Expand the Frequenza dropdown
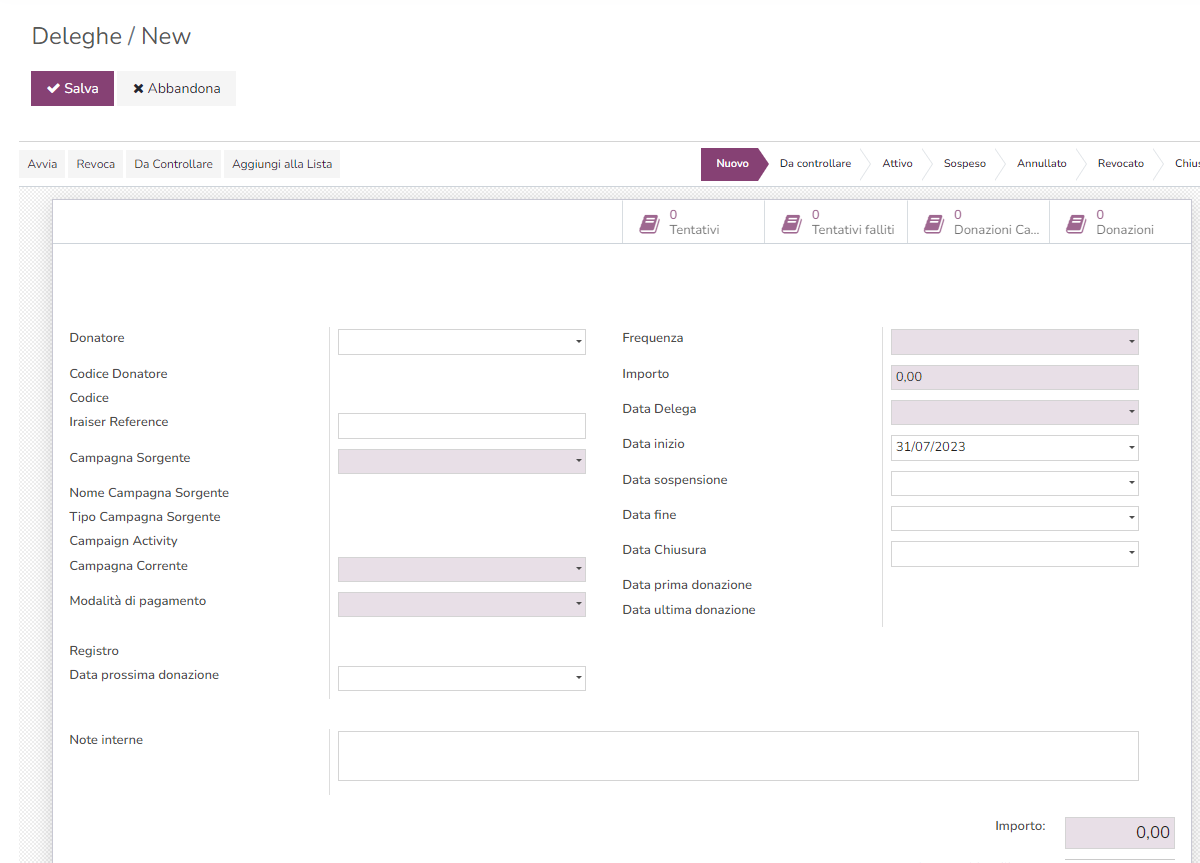The height and width of the screenshot is (863, 1200). (1014, 342)
